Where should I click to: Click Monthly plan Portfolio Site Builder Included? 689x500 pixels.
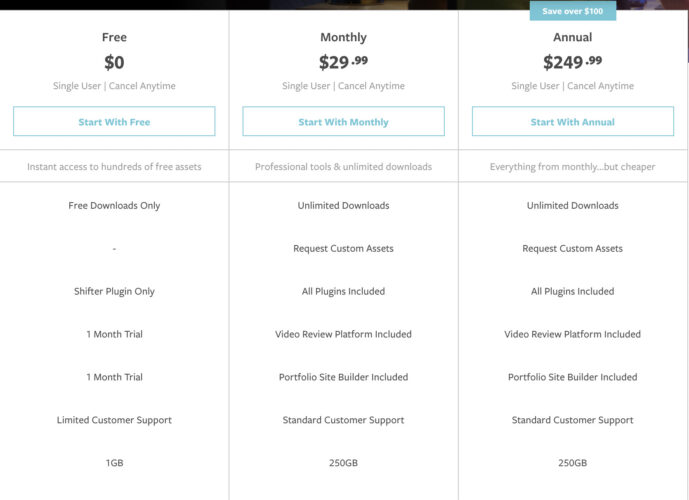point(343,377)
